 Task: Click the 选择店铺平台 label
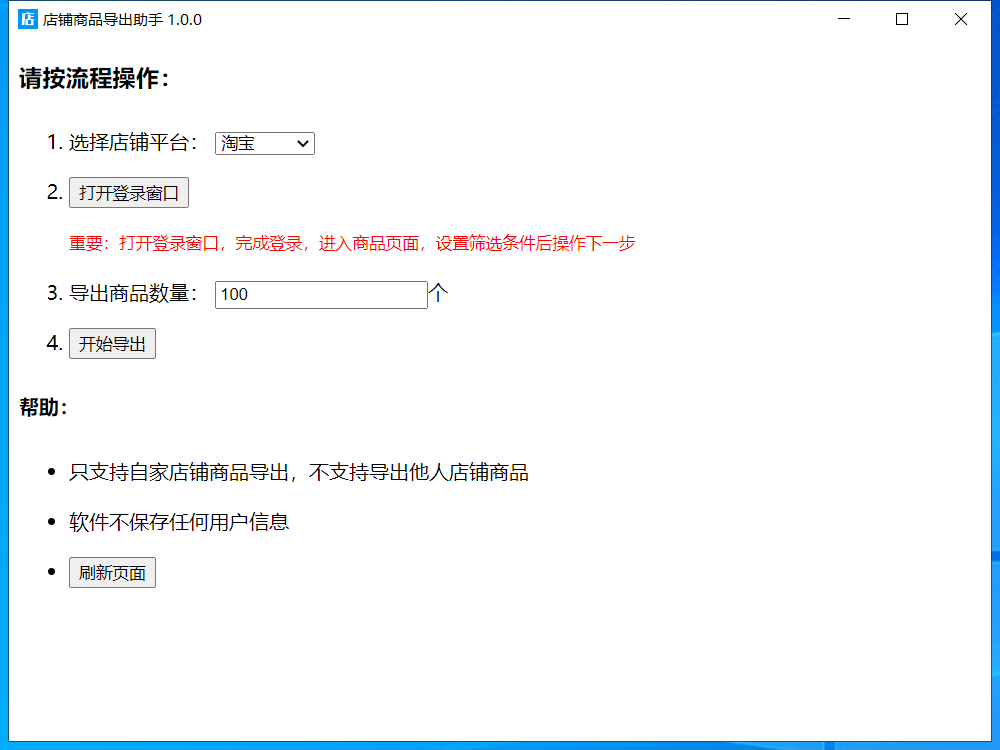(x=134, y=142)
